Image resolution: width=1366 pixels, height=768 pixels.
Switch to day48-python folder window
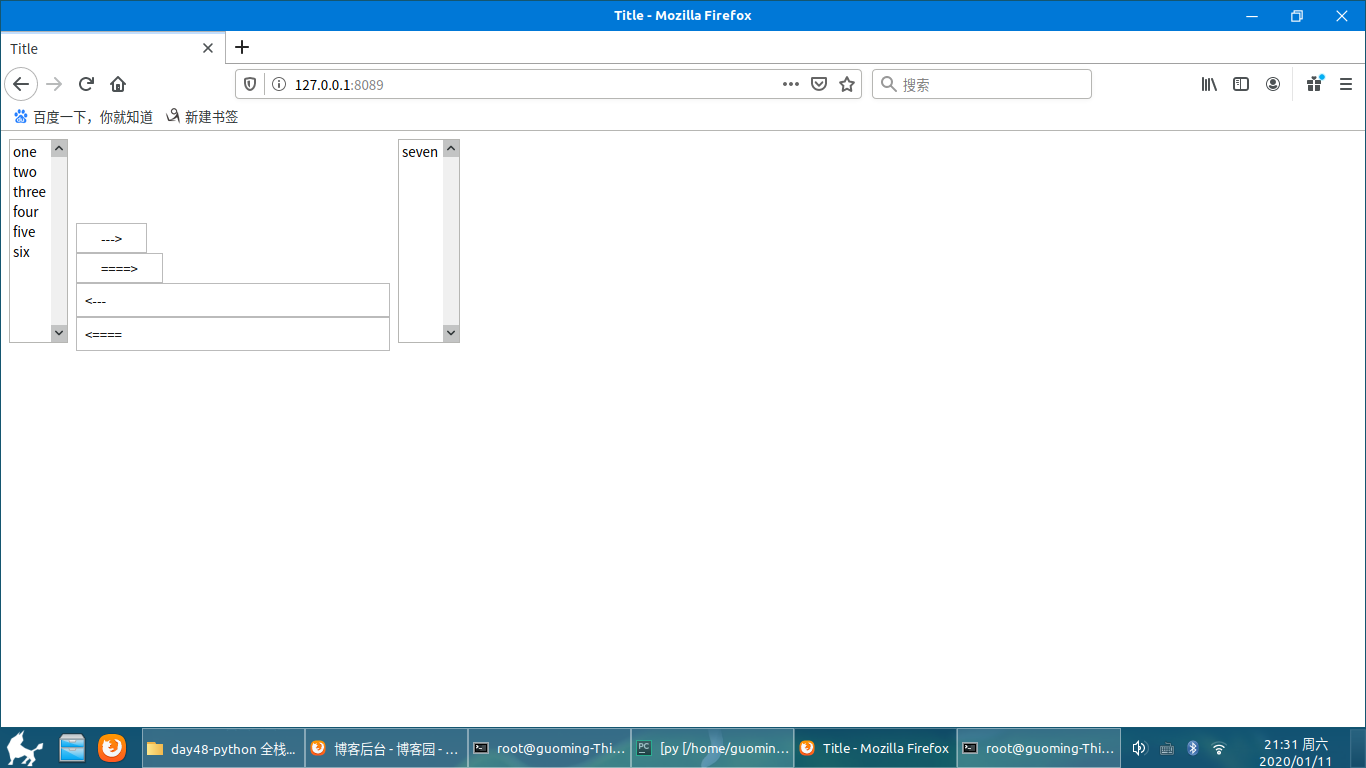(223, 748)
